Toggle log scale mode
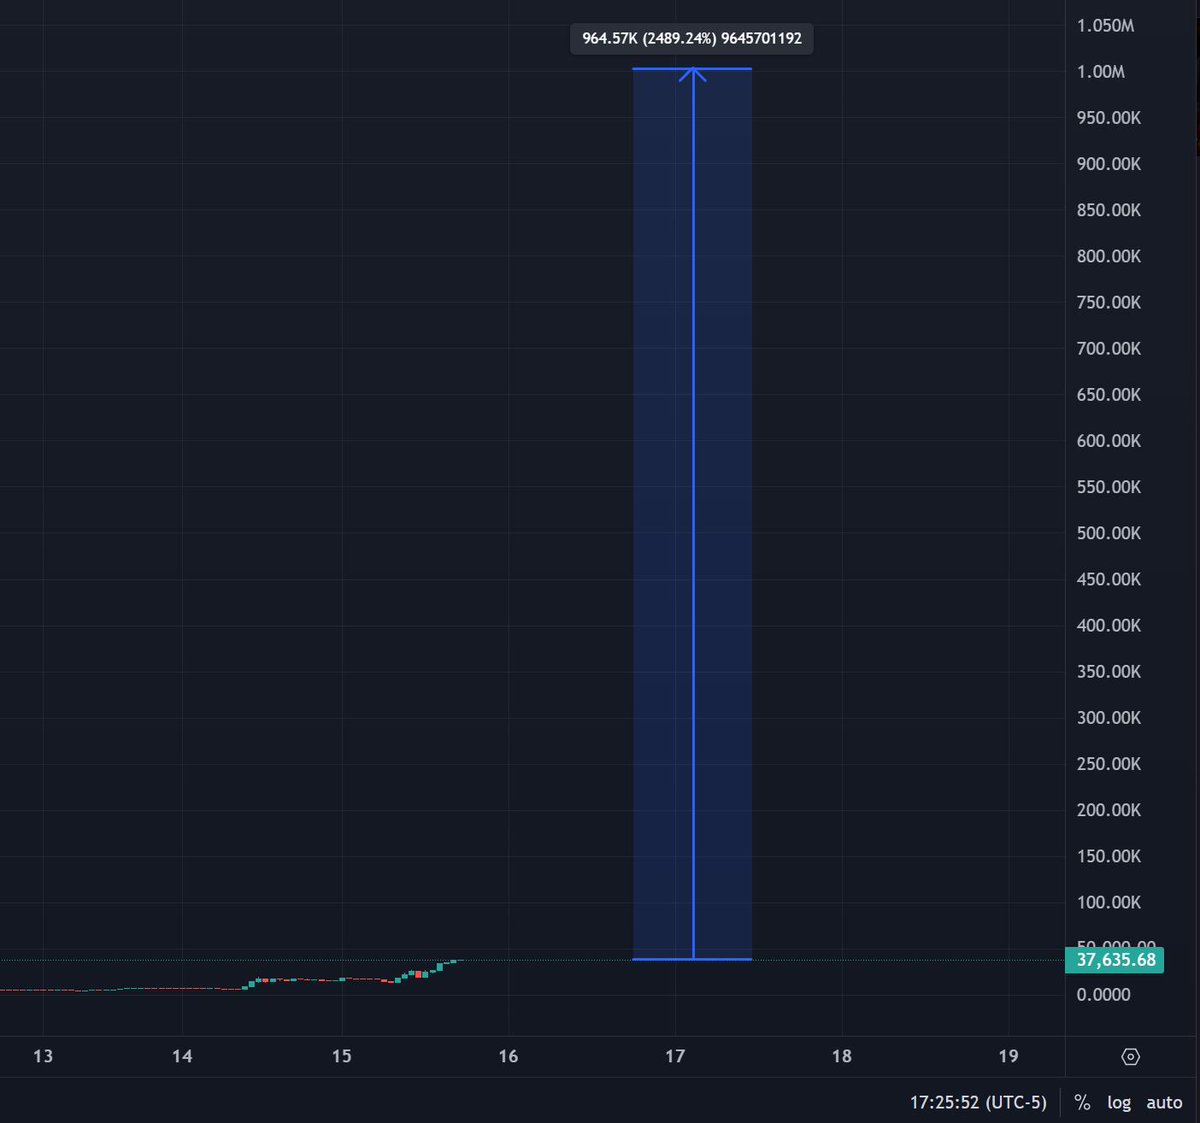This screenshot has height=1123, width=1200. (x=1119, y=1102)
